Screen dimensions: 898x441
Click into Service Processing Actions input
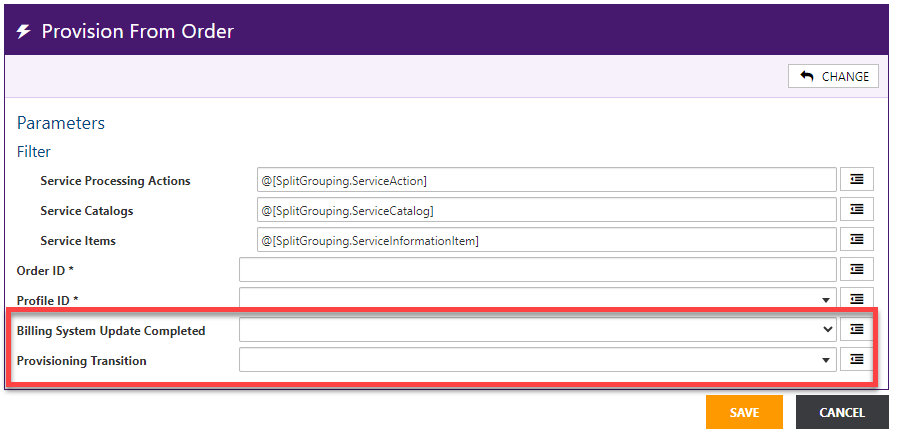click(545, 180)
